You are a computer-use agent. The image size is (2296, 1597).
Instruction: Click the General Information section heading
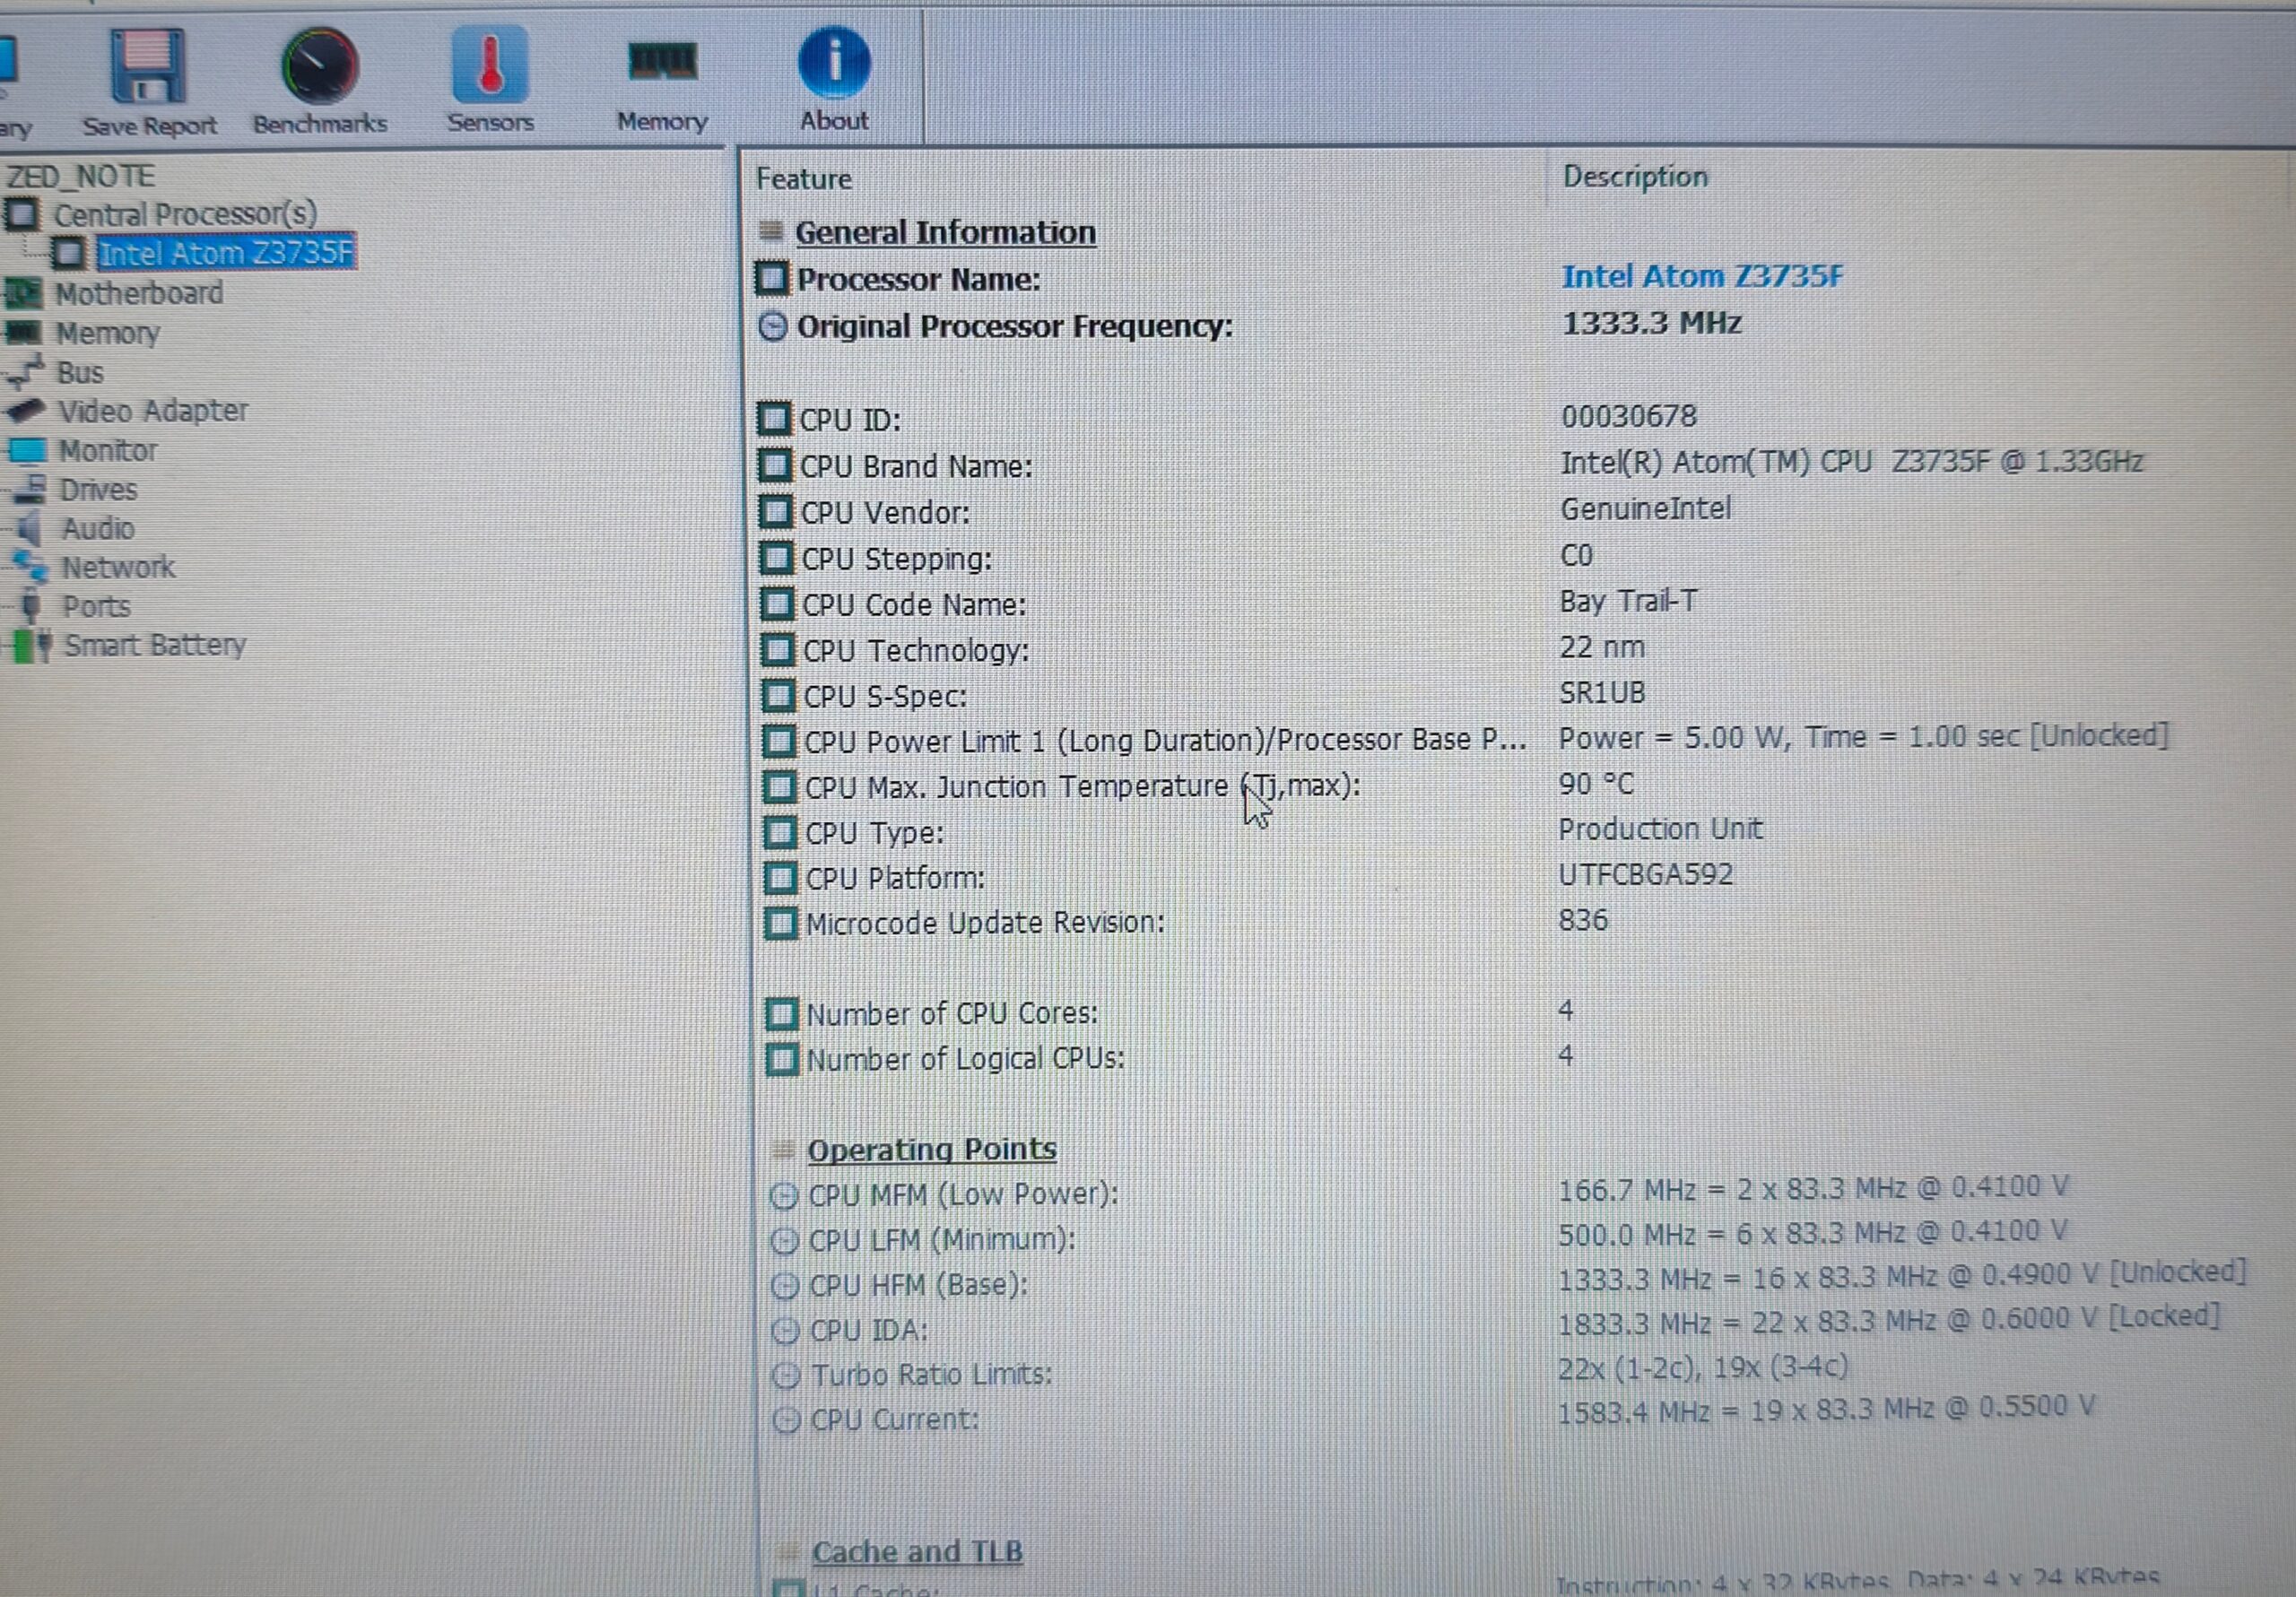tap(945, 232)
